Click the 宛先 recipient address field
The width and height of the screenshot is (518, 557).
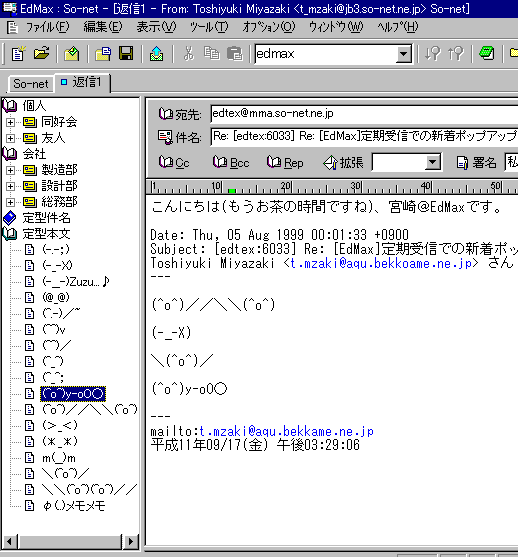(x=364, y=114)
